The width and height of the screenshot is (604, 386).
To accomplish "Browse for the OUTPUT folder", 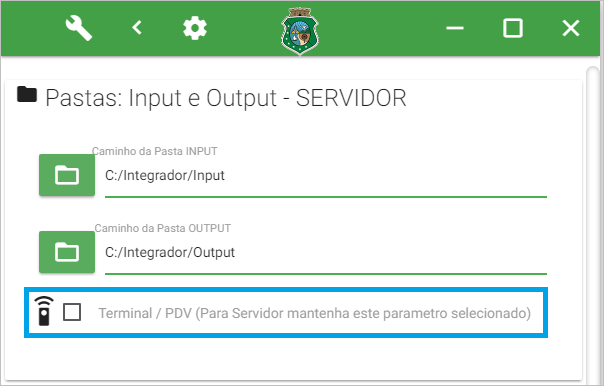I will coord(67,252).
